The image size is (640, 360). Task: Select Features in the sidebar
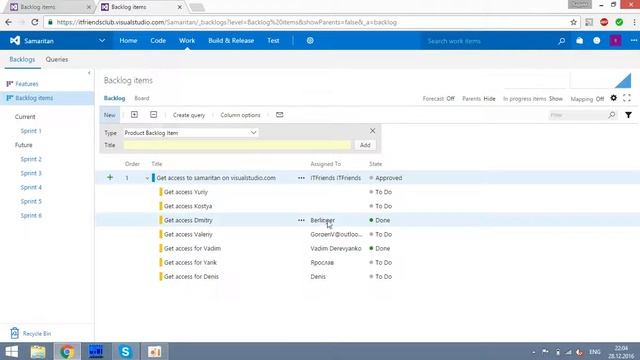point(27,84)
